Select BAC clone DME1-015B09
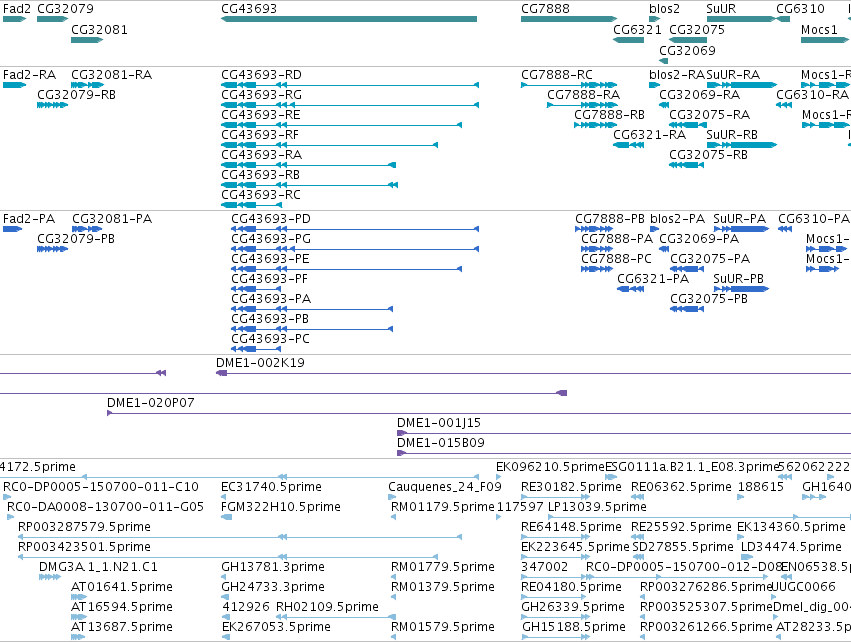This screenshot has height=642, width=851. click(624, 454)
